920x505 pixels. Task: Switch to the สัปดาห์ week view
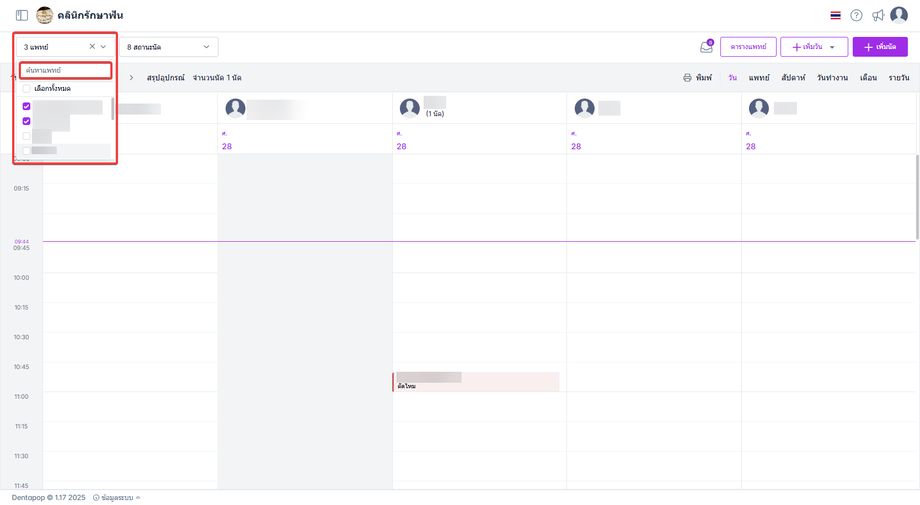click(x=793, y=78)
